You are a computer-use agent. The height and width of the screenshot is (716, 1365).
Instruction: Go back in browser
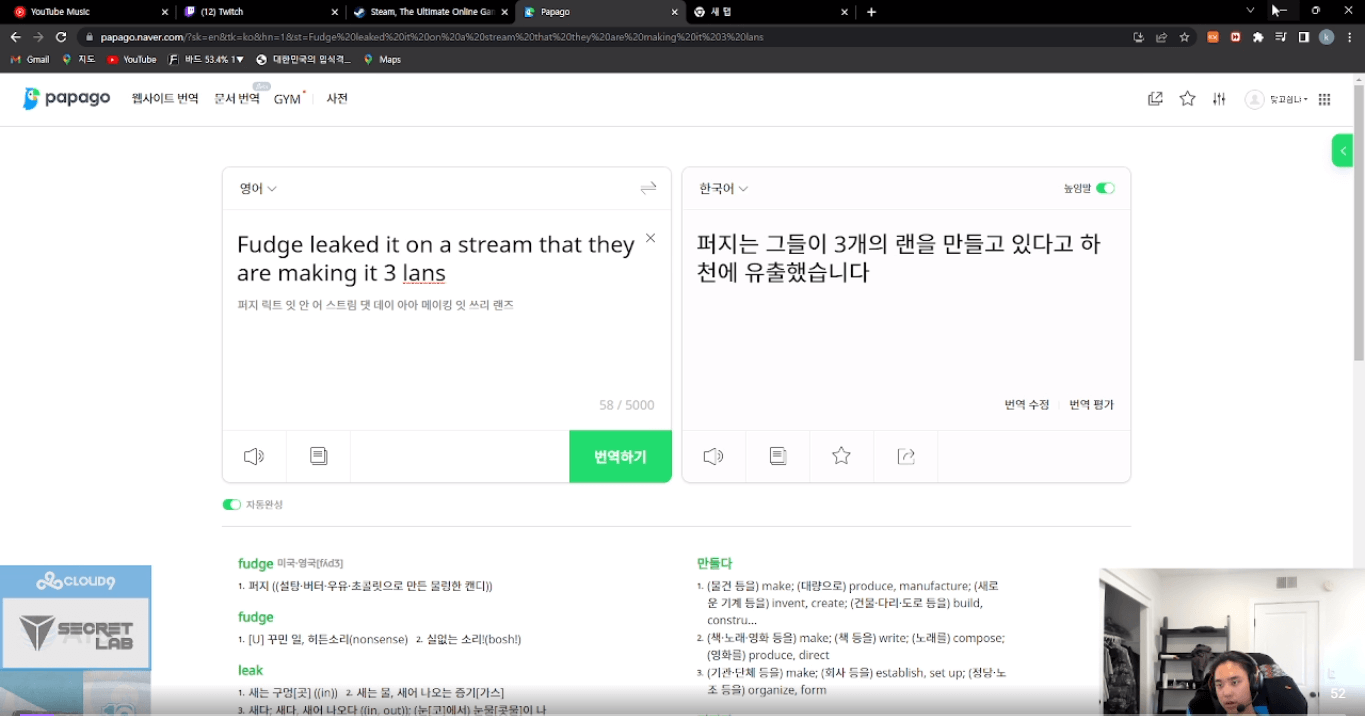coord(16,37)
